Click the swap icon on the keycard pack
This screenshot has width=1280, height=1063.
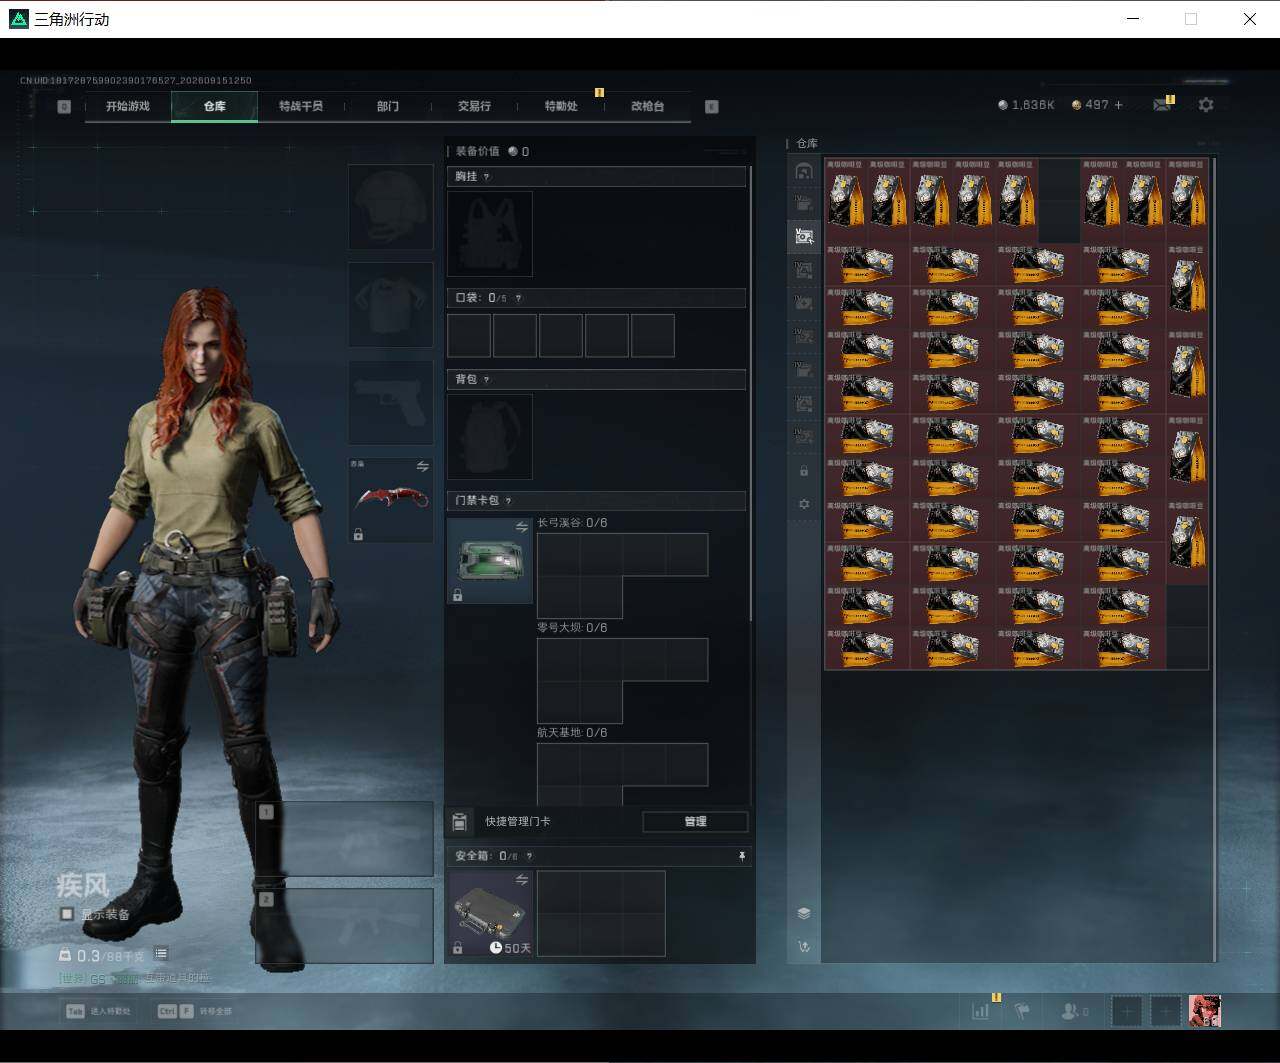coord(521,527)
